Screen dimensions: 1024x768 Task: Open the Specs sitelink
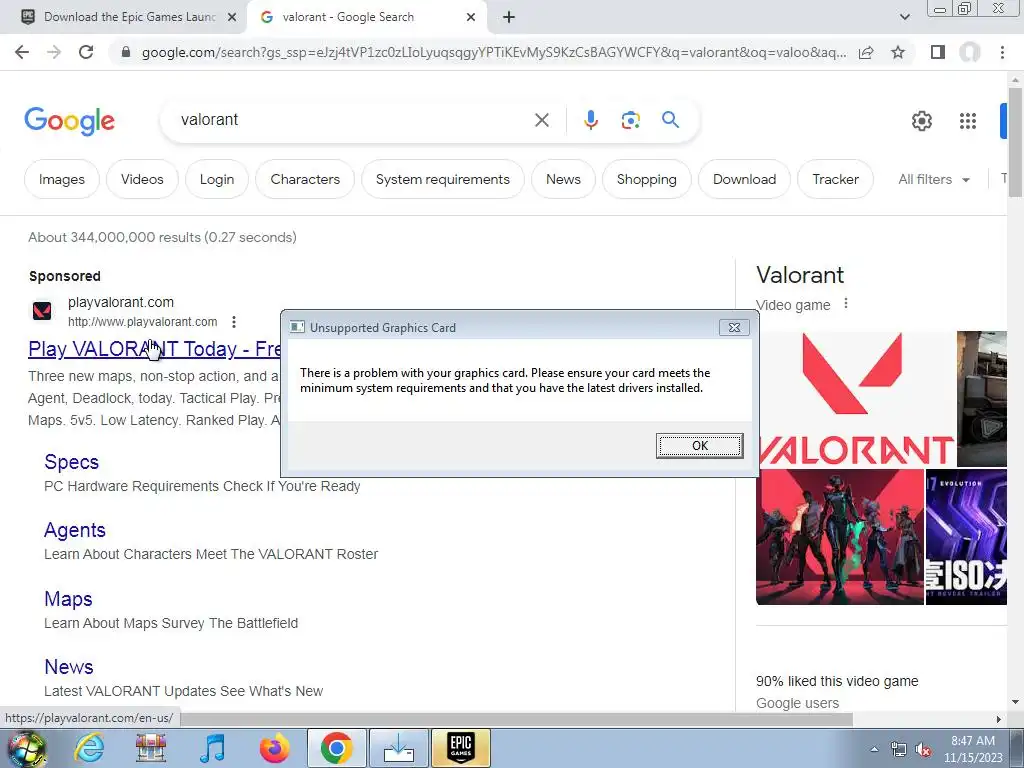click(x=71, y=462)
